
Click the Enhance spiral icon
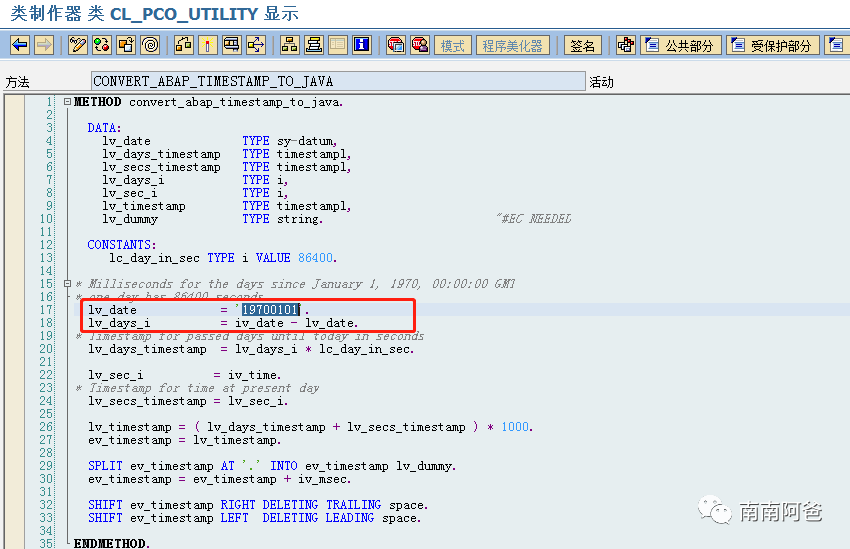coord(151,45)
